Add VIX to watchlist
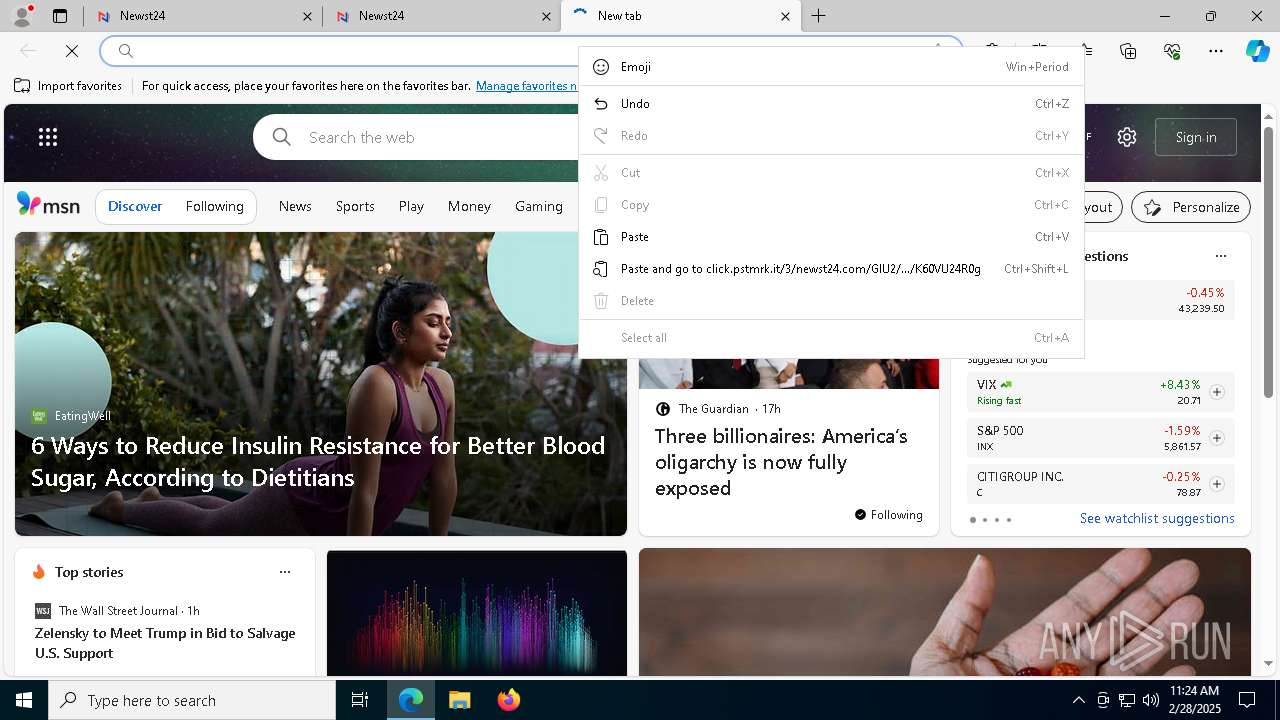This screenshot has width=1280, height=720. (1217, 392)
